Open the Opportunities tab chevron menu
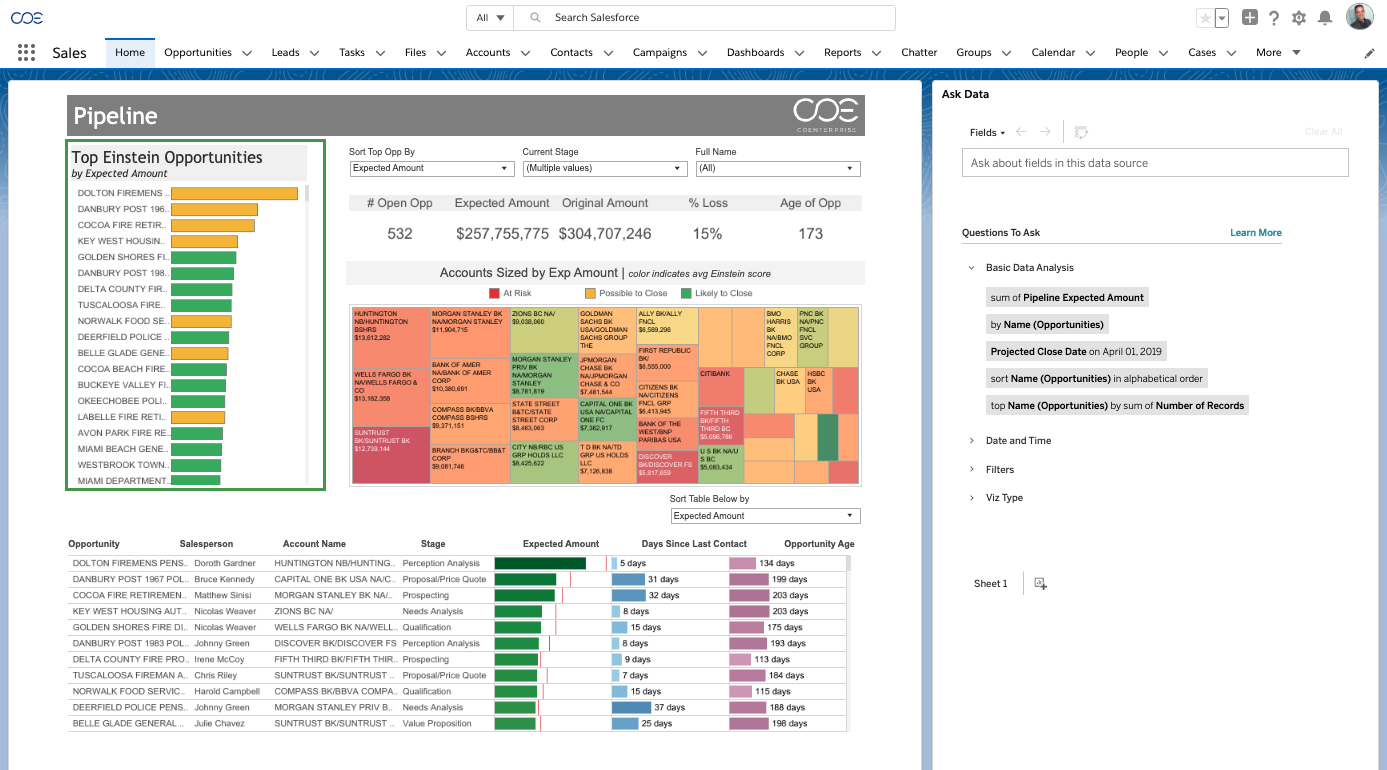The width and height of the screenshot is (1387, 770). click(x=247, y=53)
